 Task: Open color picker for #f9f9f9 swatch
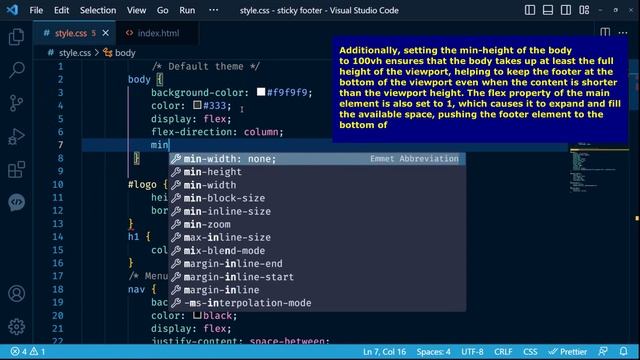pos(261,92)
